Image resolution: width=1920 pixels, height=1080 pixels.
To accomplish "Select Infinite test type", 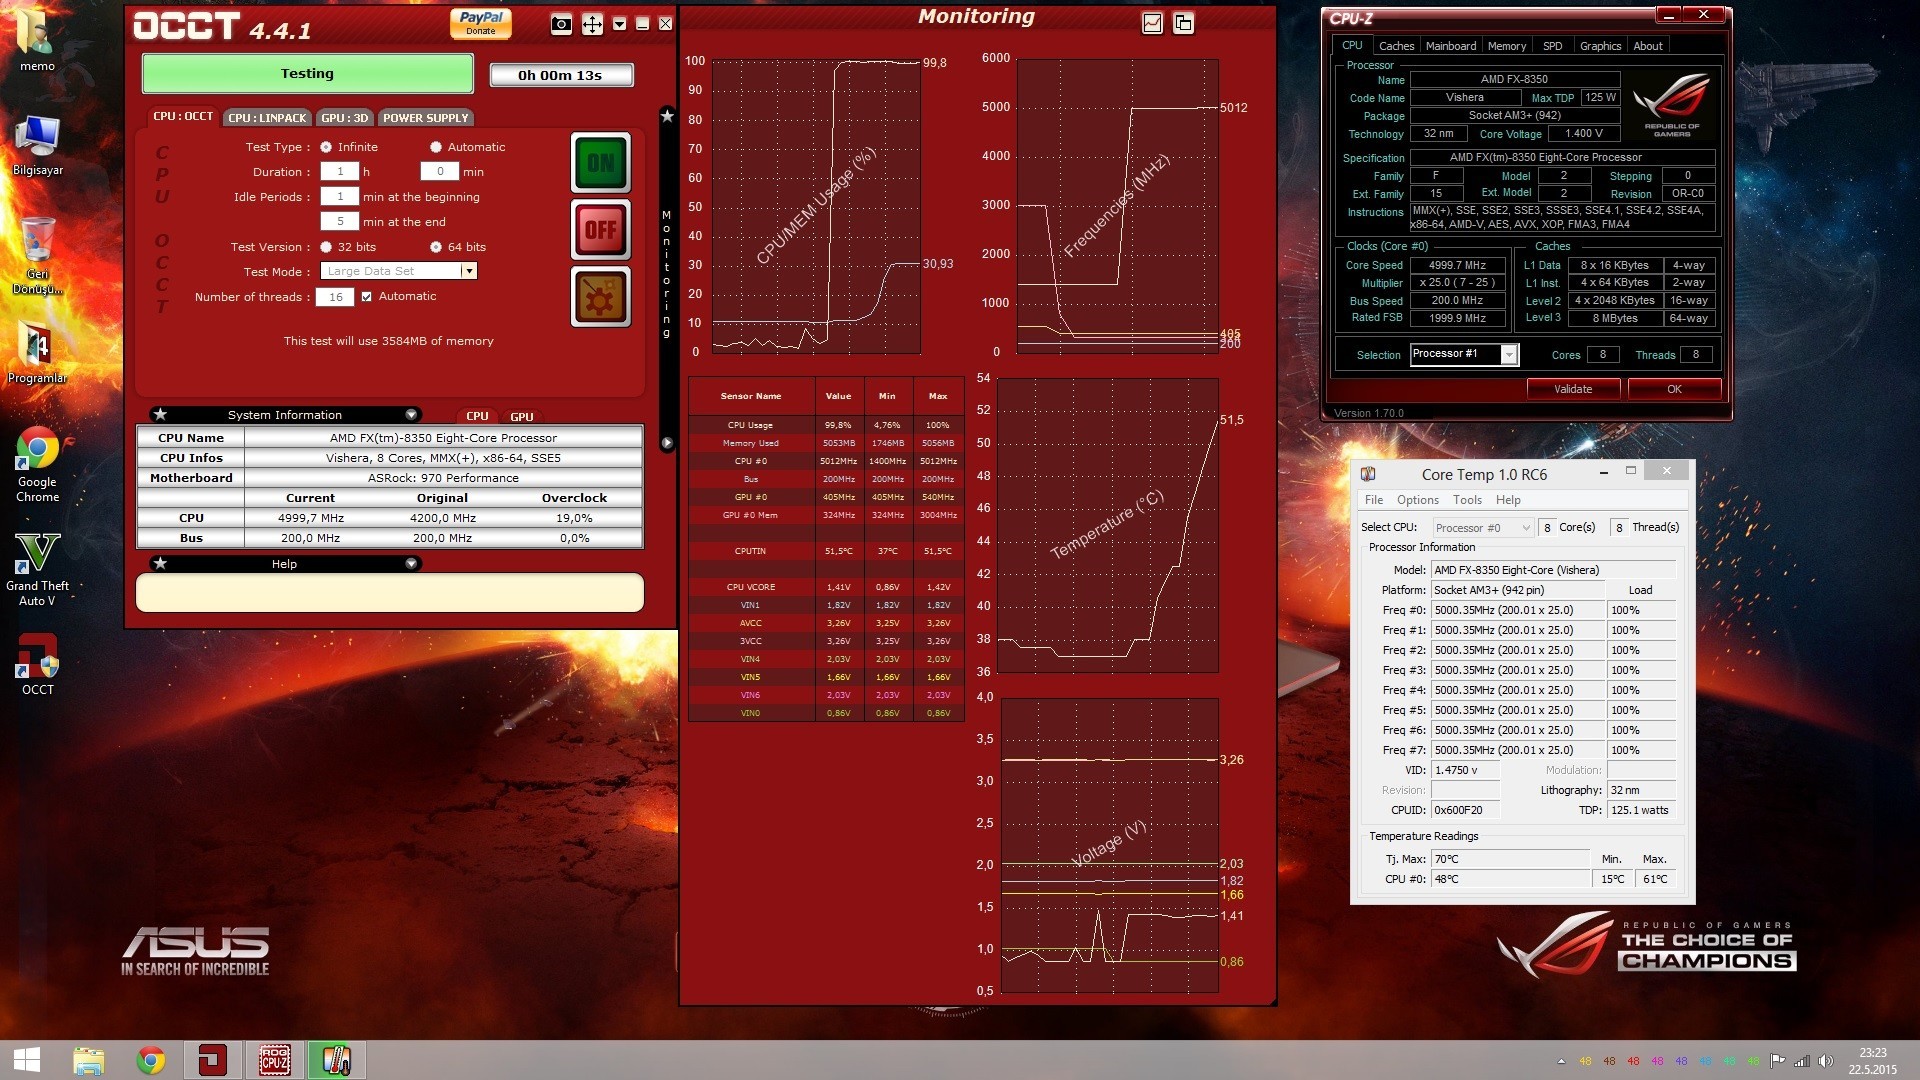I will point(326,147).
